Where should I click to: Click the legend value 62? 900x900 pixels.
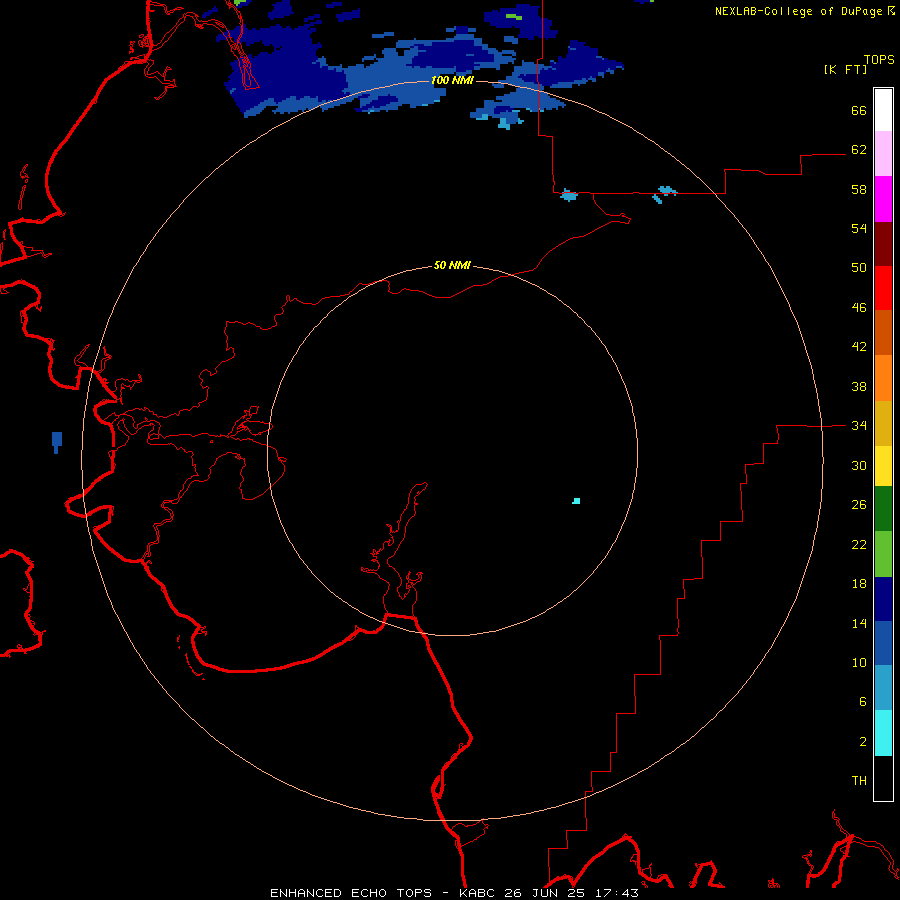coord(859,150)
